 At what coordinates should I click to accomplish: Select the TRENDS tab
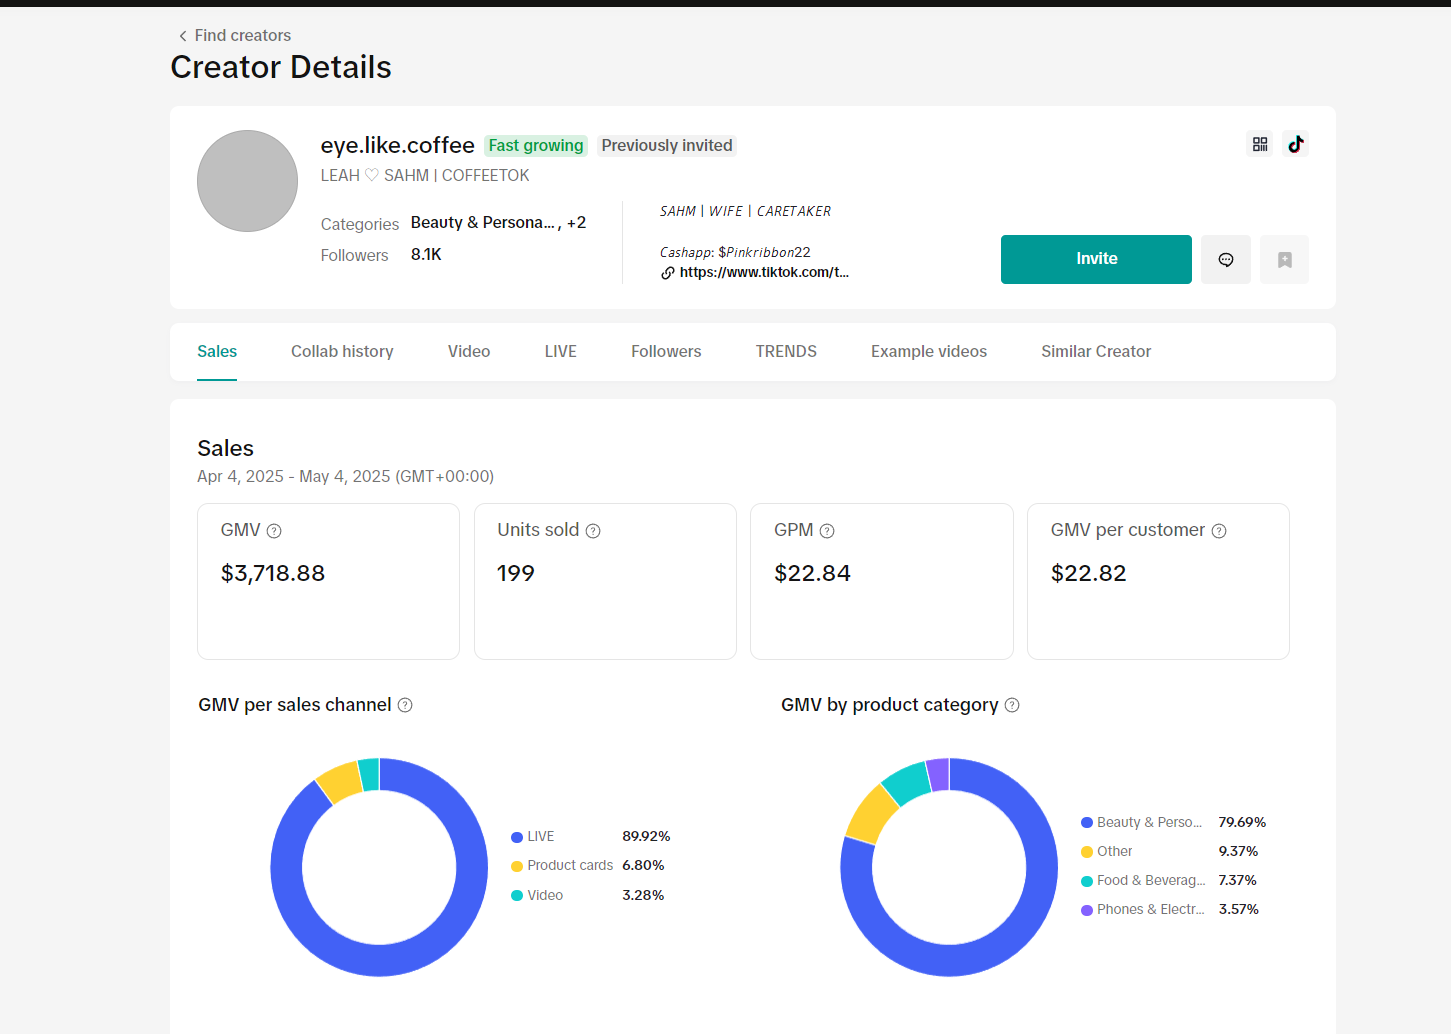(786, 351)
